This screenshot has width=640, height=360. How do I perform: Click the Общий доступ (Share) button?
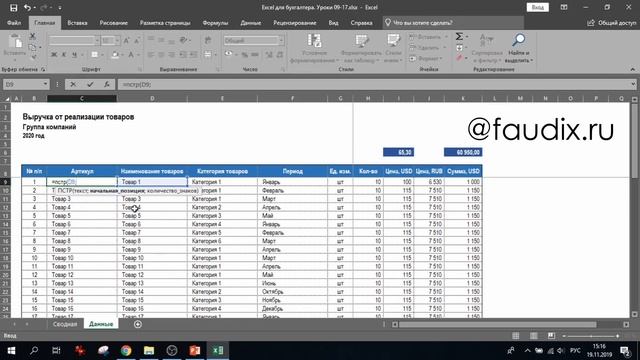point(612,23)
